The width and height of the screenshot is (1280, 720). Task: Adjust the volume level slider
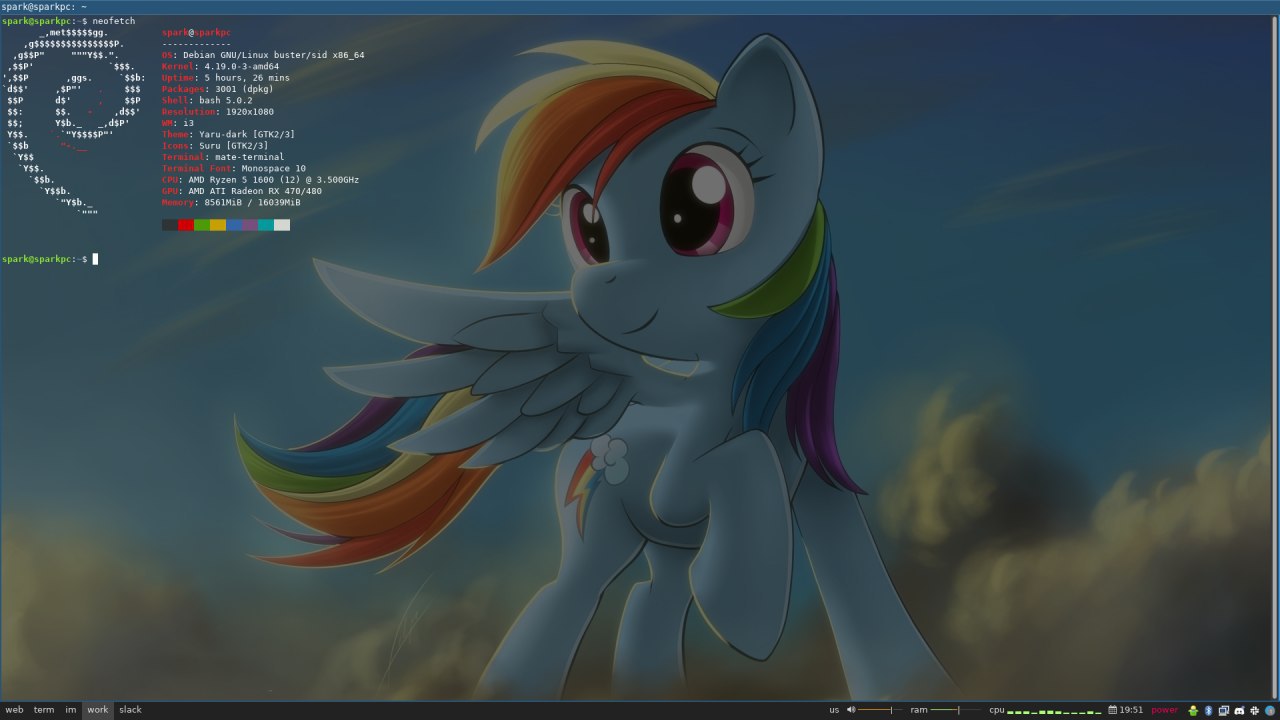click(x=880, y=710)
